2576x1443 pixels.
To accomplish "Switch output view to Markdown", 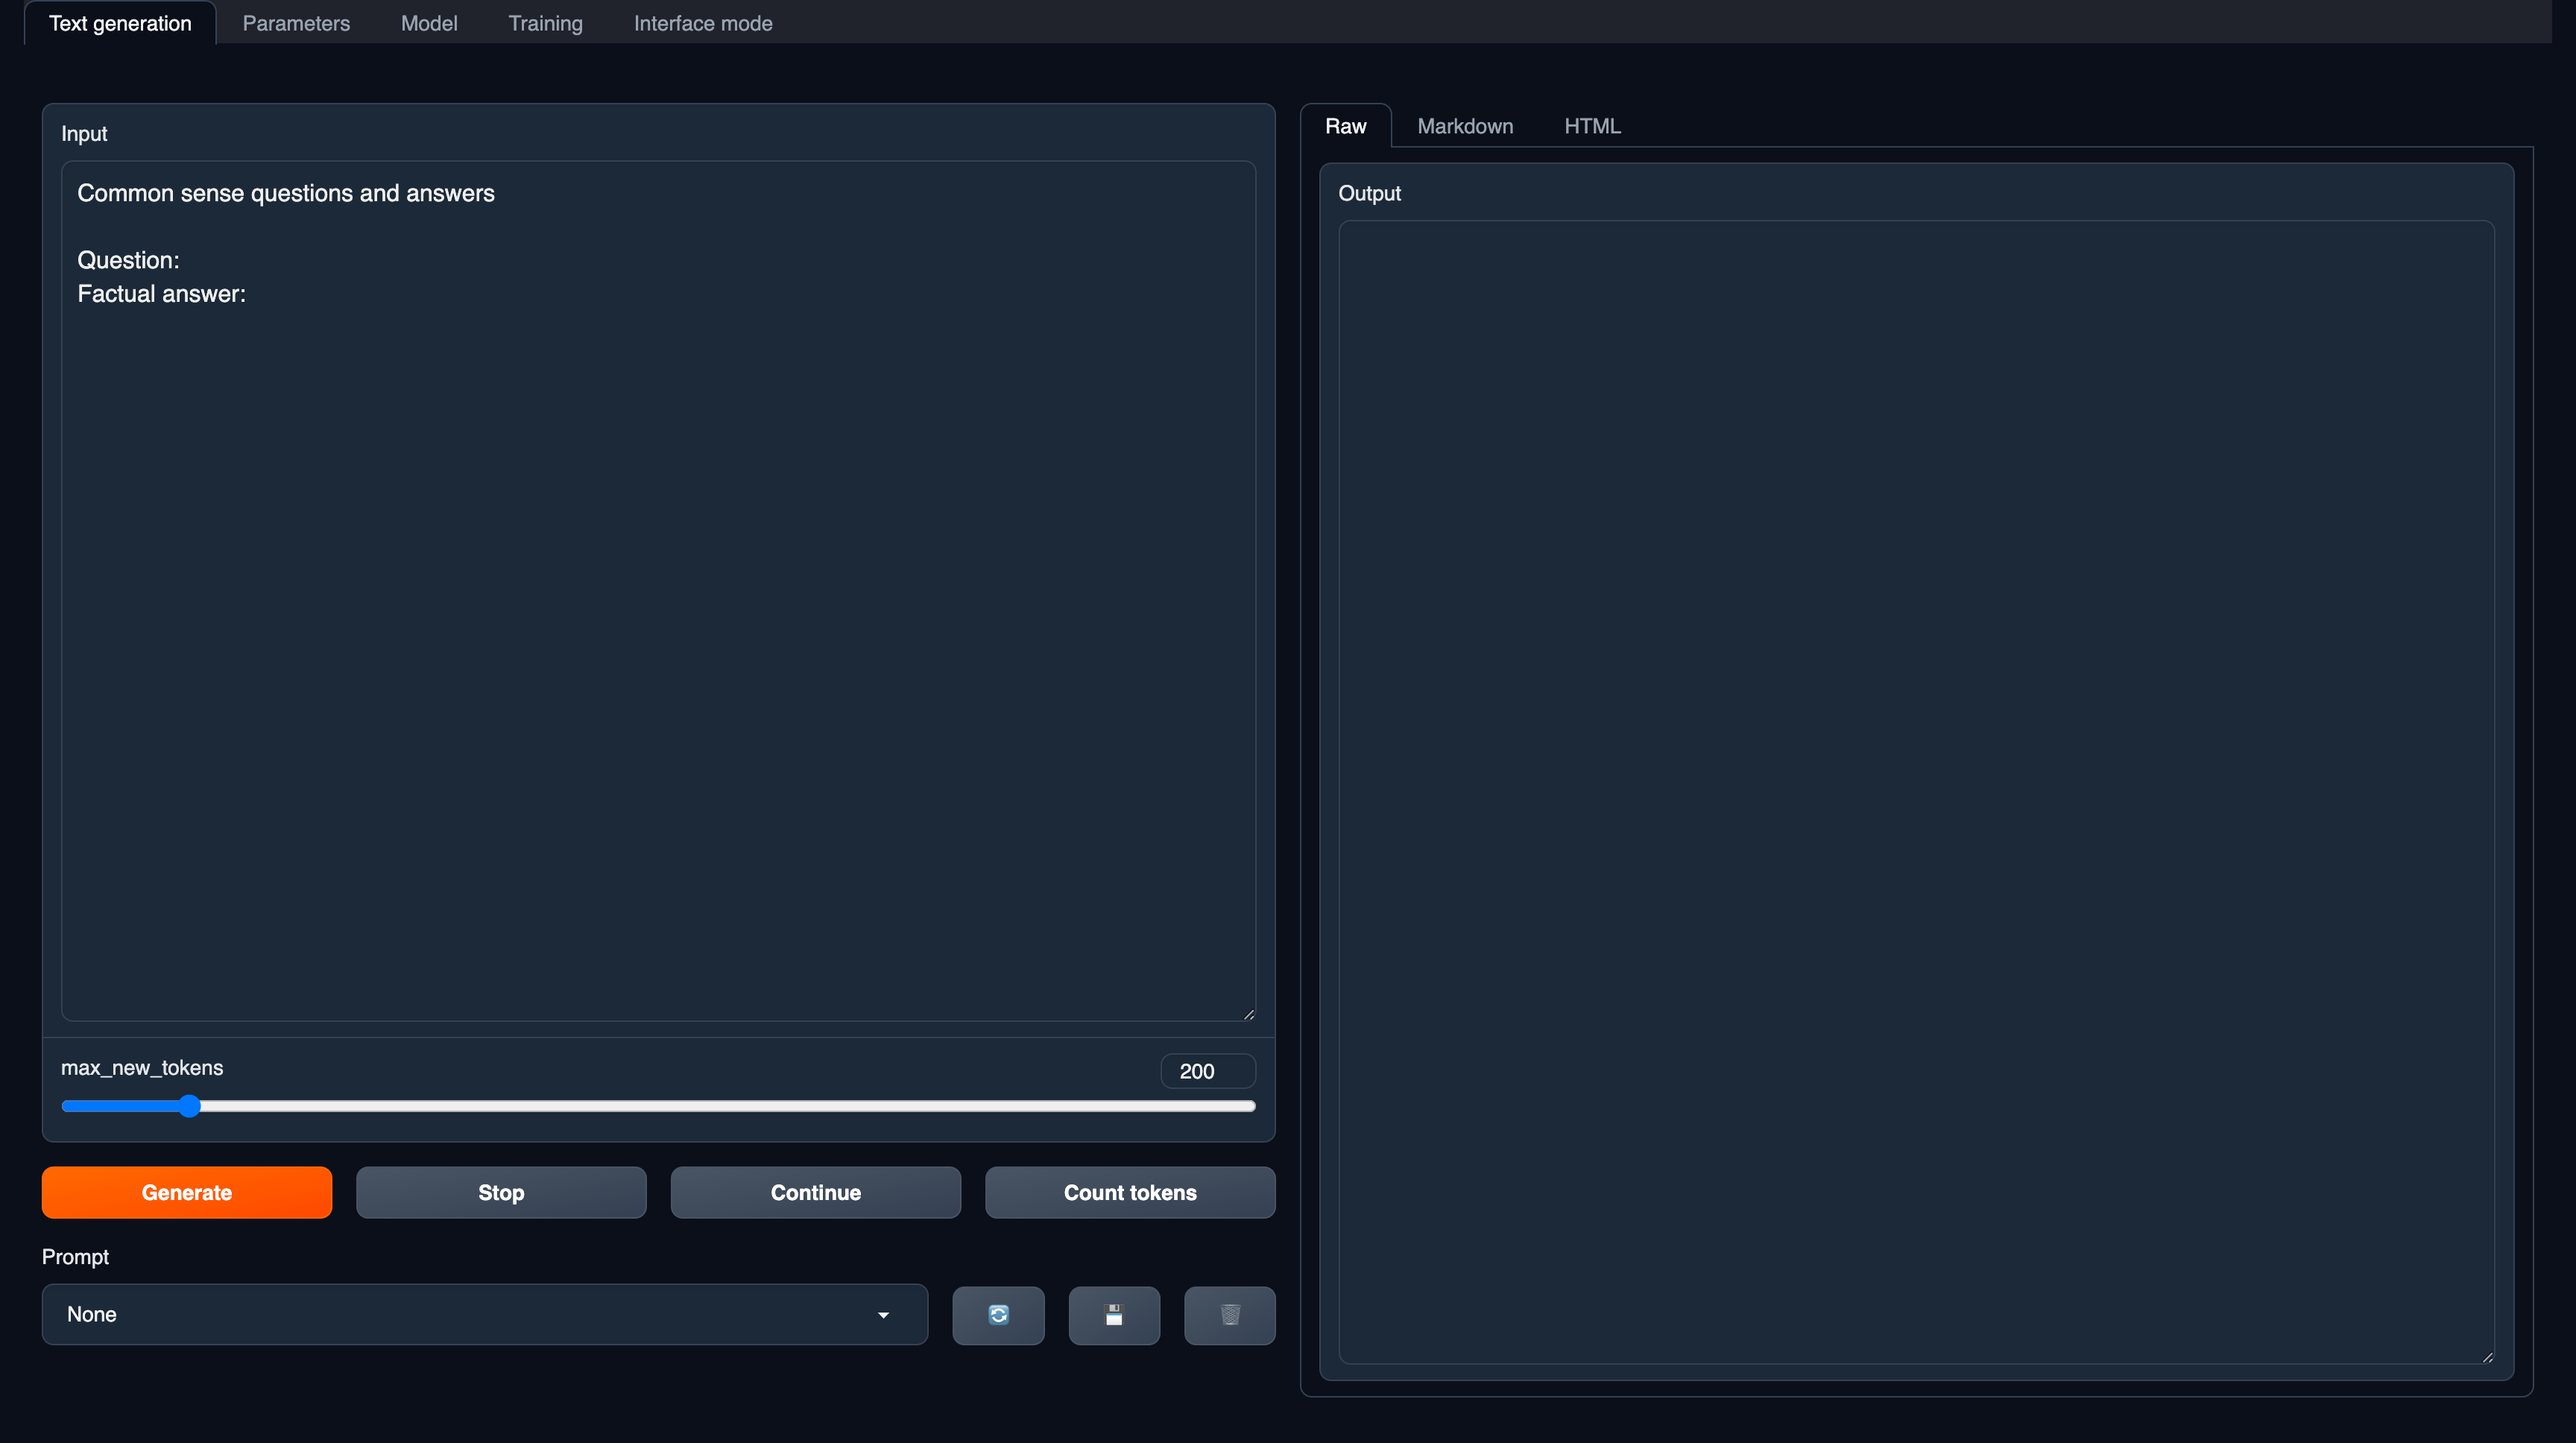I will [x=1464, y=125].
